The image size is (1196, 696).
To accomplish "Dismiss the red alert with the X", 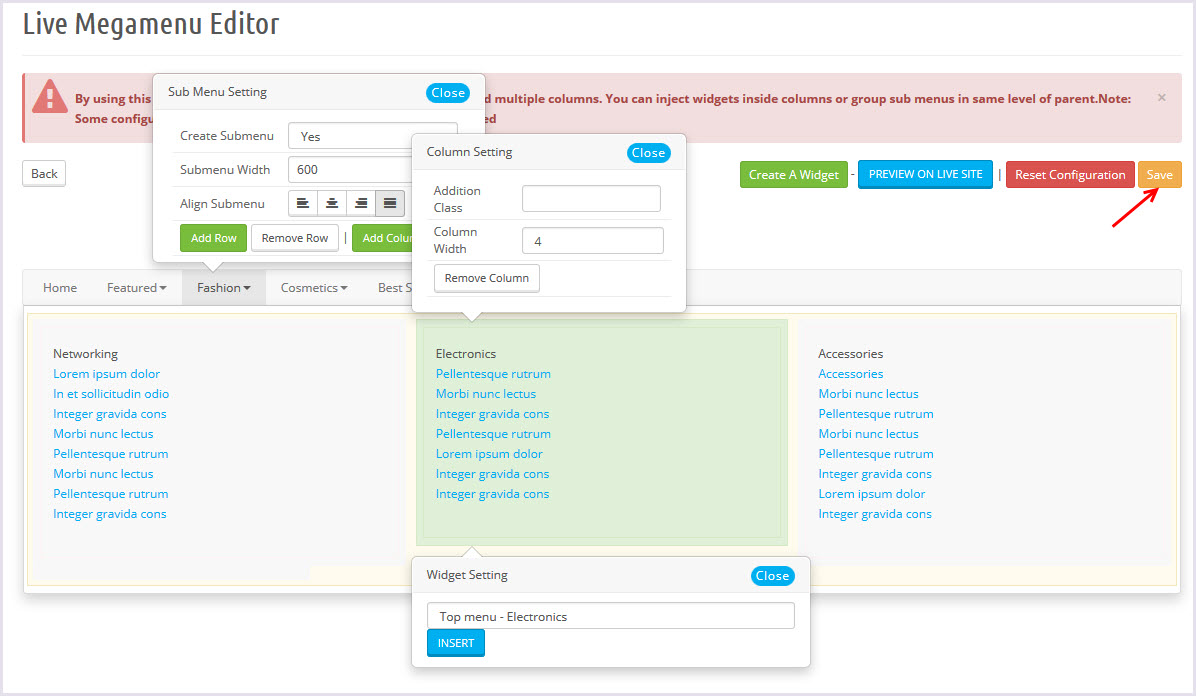I will pos(1161,98).
